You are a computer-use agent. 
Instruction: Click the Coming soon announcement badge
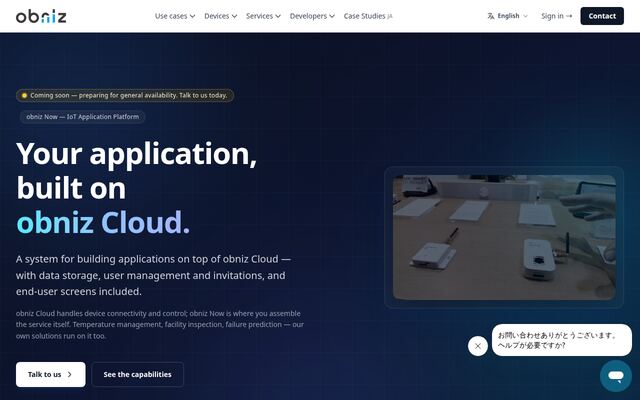coord(125,96)
